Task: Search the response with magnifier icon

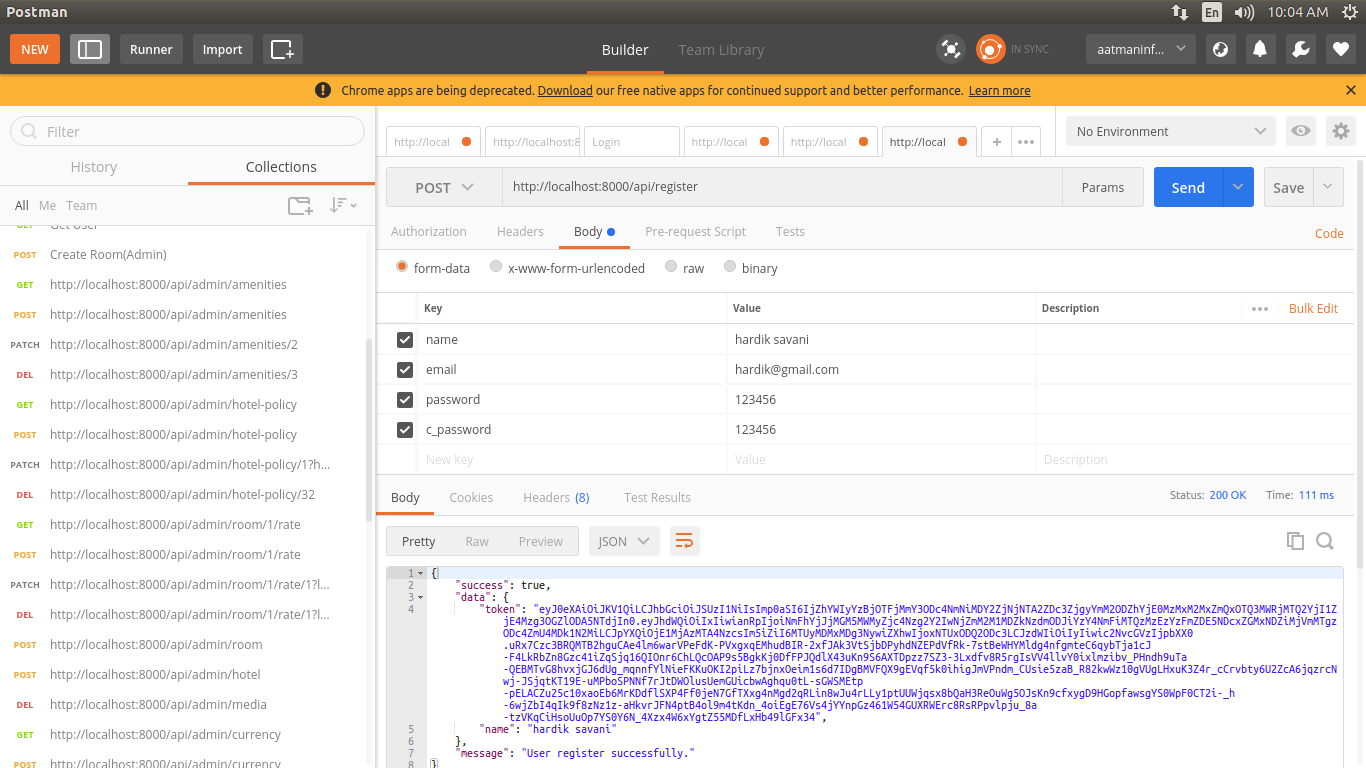Action: point(1325,541)
